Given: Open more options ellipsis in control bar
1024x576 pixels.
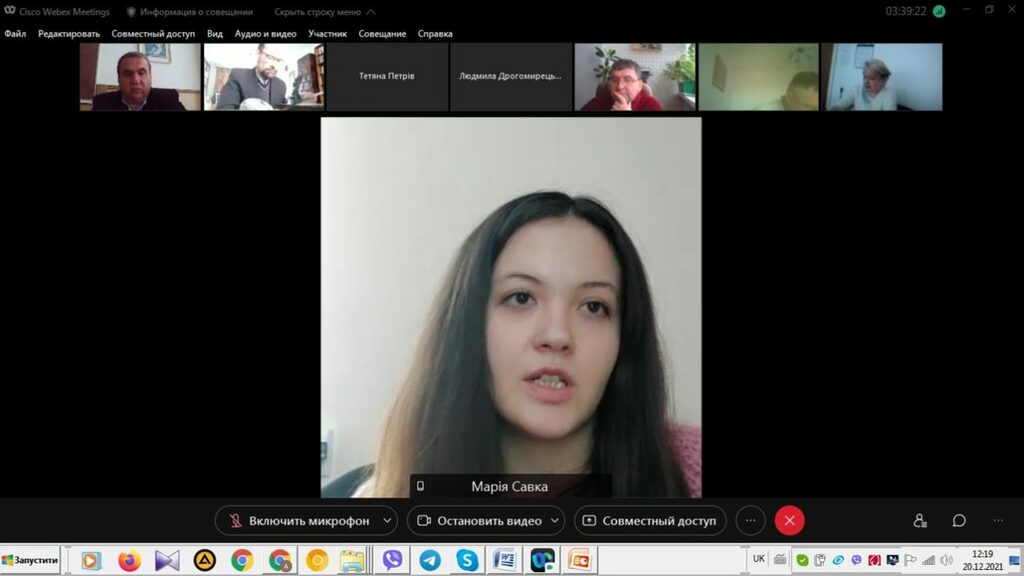Looking at the screenshot, I should (750, 521).
